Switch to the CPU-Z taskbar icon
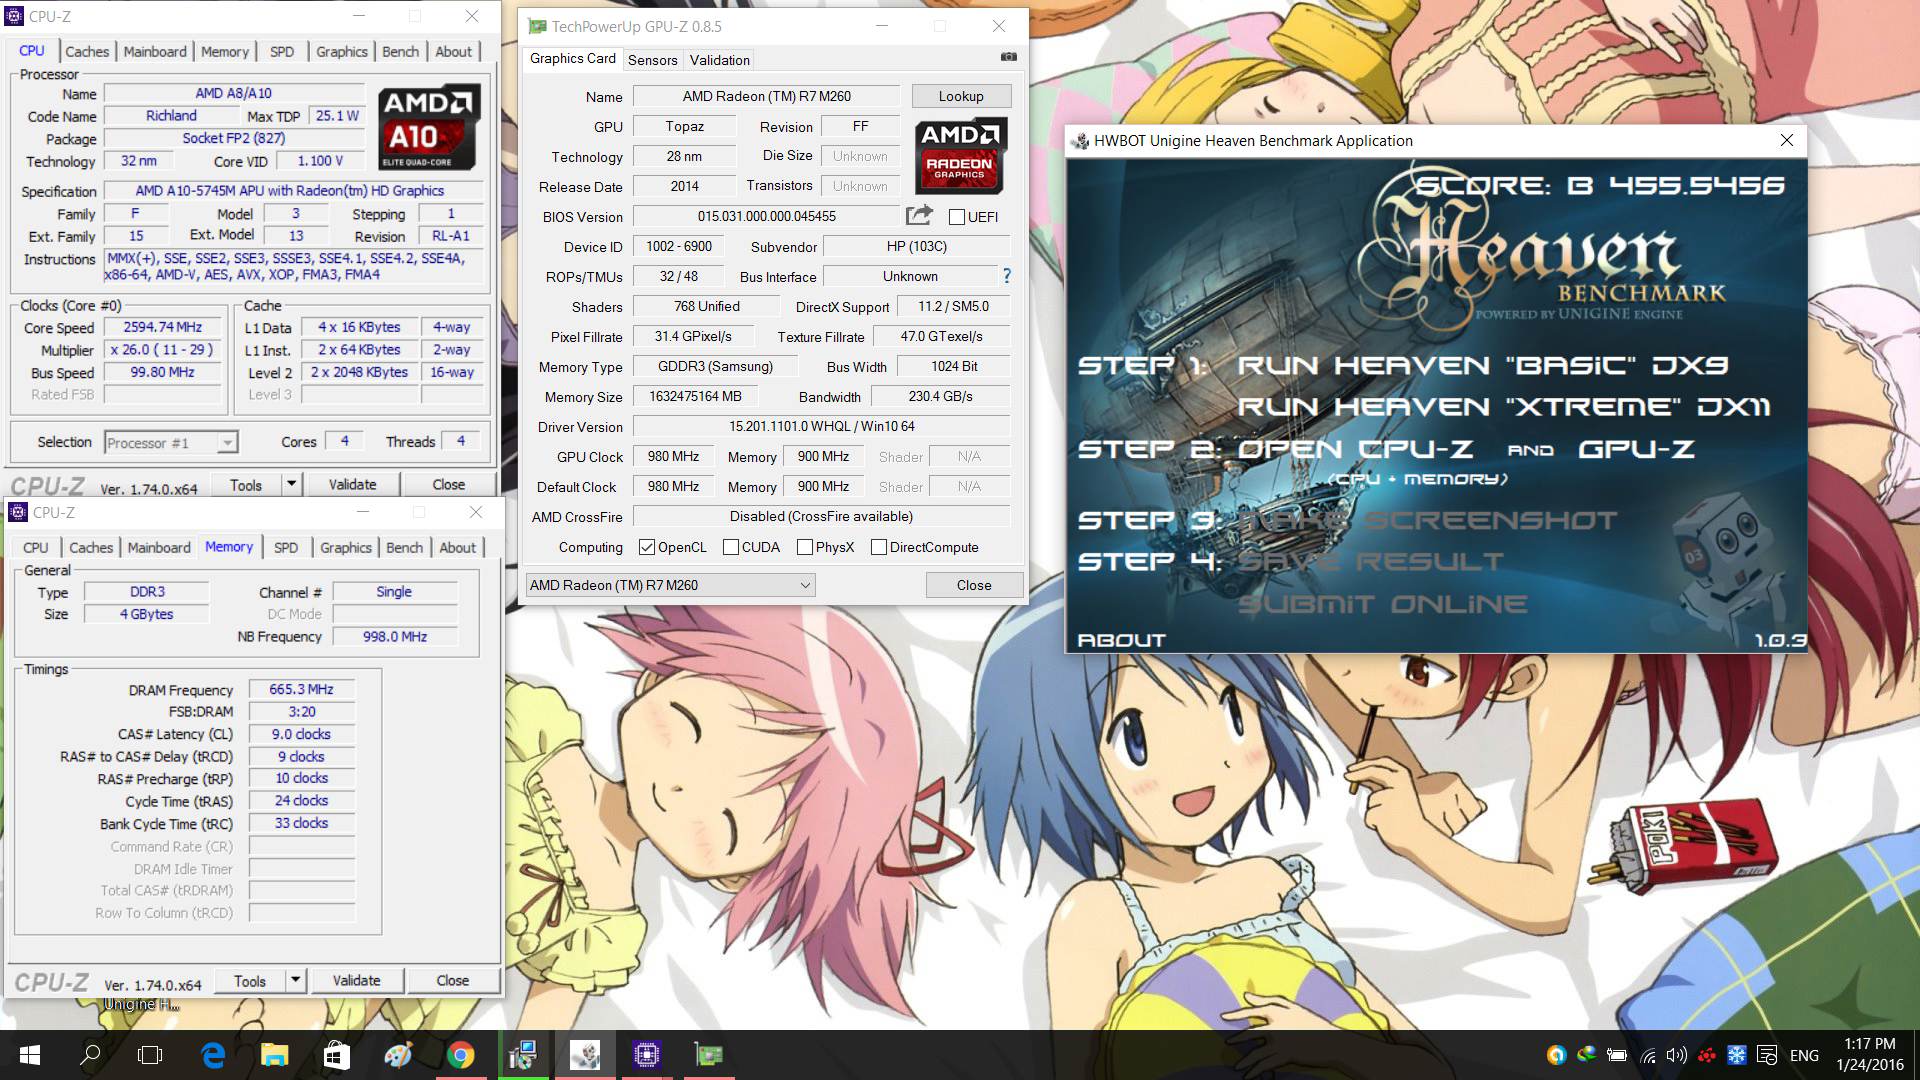Viewport: 1920px width, 1080px height. 646,1055
